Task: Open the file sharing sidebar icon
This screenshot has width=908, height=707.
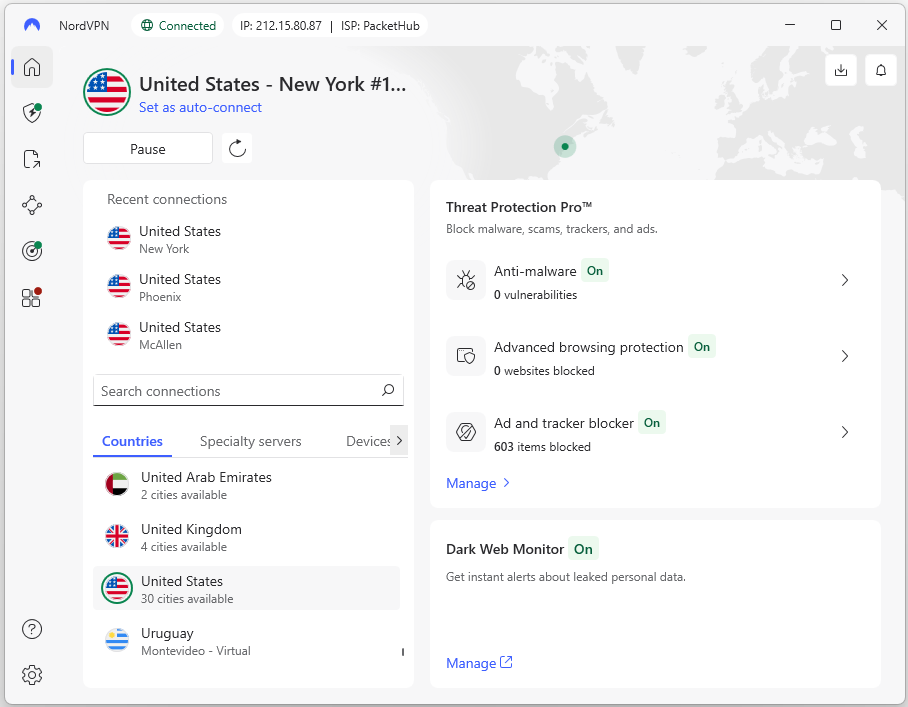Action: coord(32,159)
